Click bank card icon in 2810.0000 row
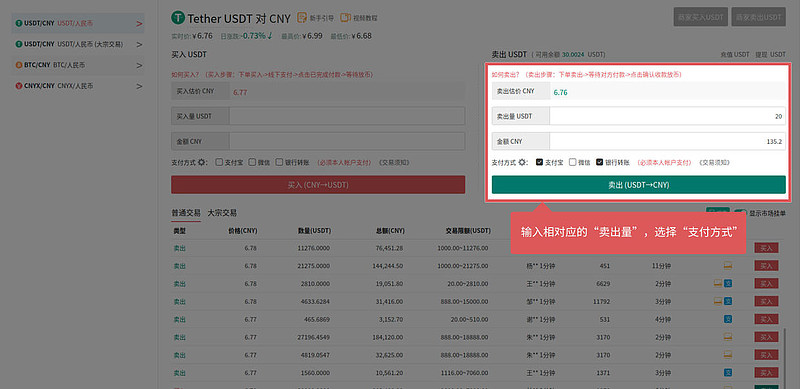This screenshot has width=800, height=389. click(718, 283)
